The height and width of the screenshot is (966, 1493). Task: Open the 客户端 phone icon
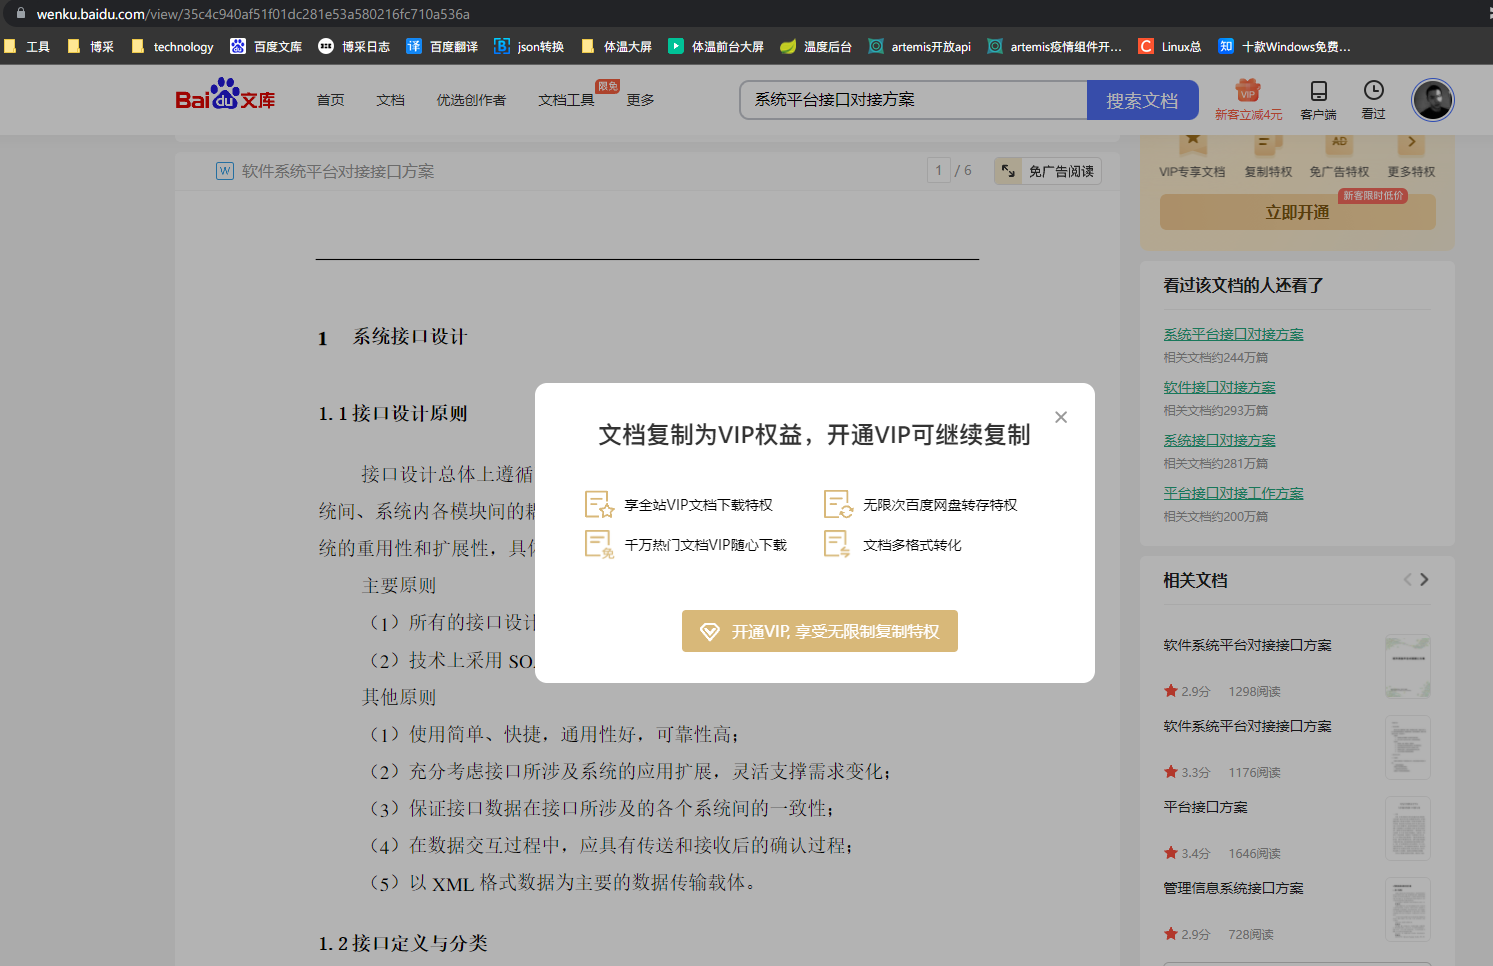point(1318,100)
